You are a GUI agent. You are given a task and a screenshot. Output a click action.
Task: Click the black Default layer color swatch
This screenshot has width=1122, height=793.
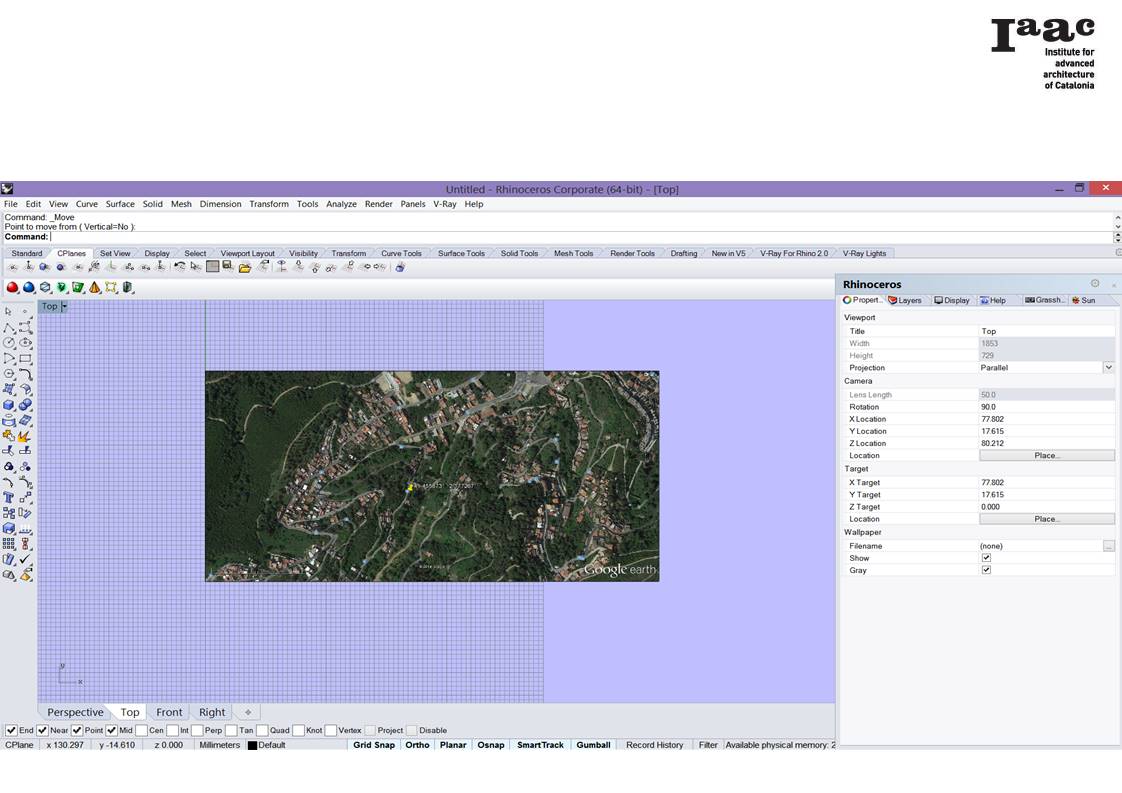[252, 745]
